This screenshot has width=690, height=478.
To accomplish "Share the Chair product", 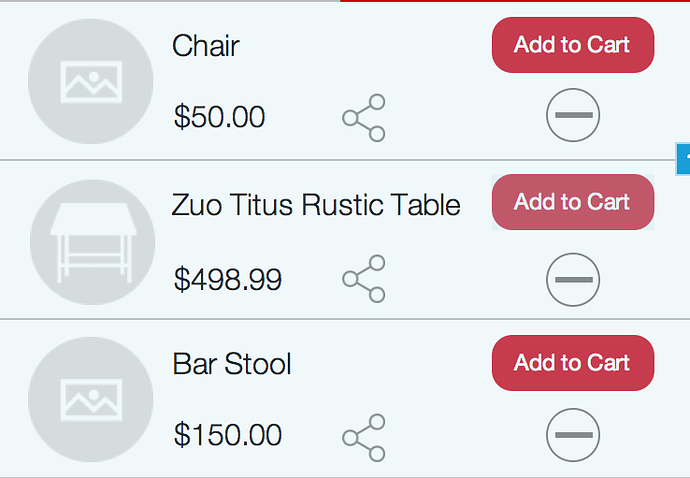I will click(364, 118).
